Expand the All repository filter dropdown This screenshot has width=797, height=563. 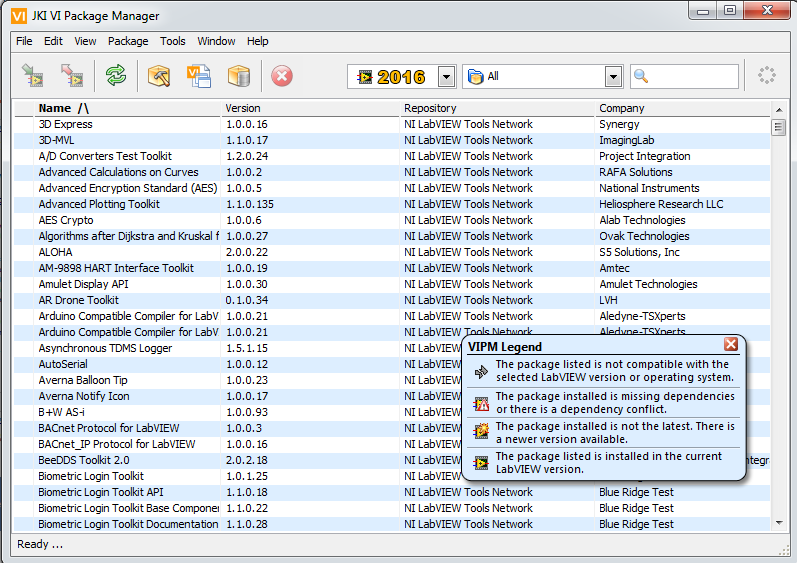point(614,77)
